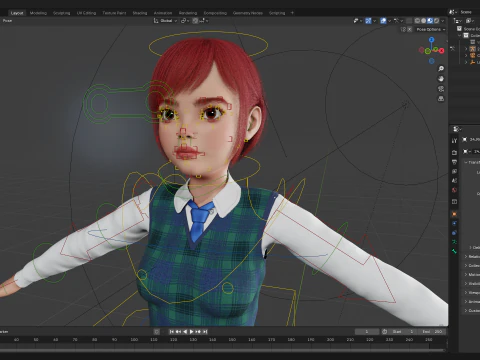Open the object type visibility dropdown

click(x=357, y=21)
